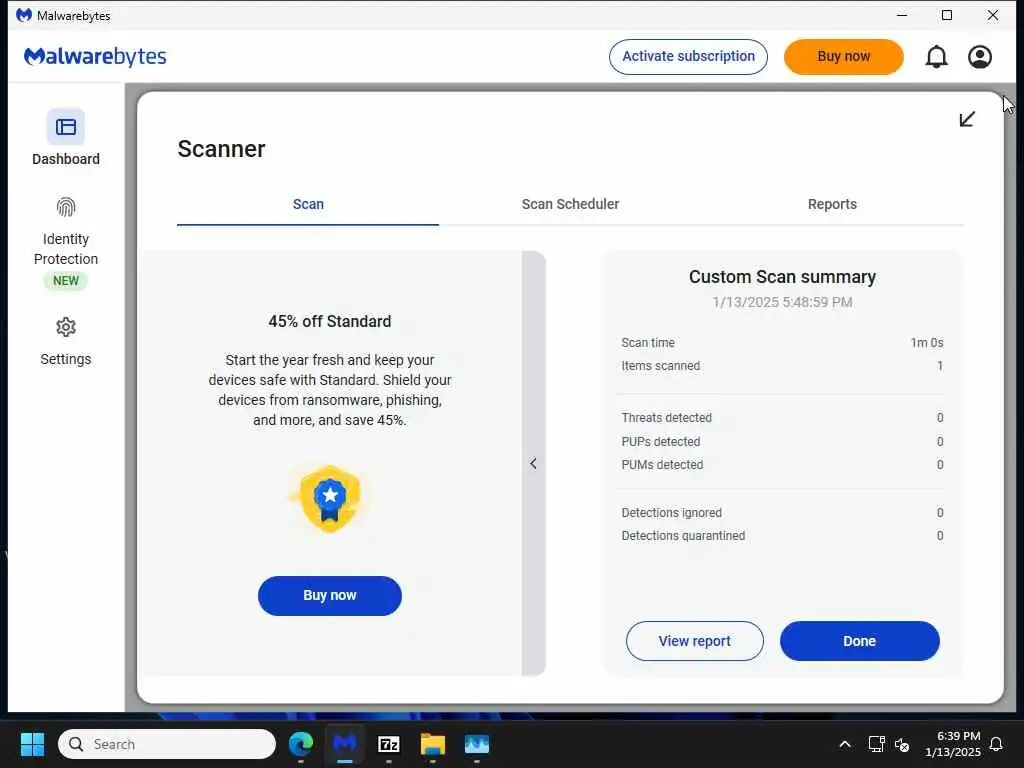The height and width of the screenshot is (768, 1024).
Task: Click the 'Custom Scan summary' title
Action: click(782, 277)
